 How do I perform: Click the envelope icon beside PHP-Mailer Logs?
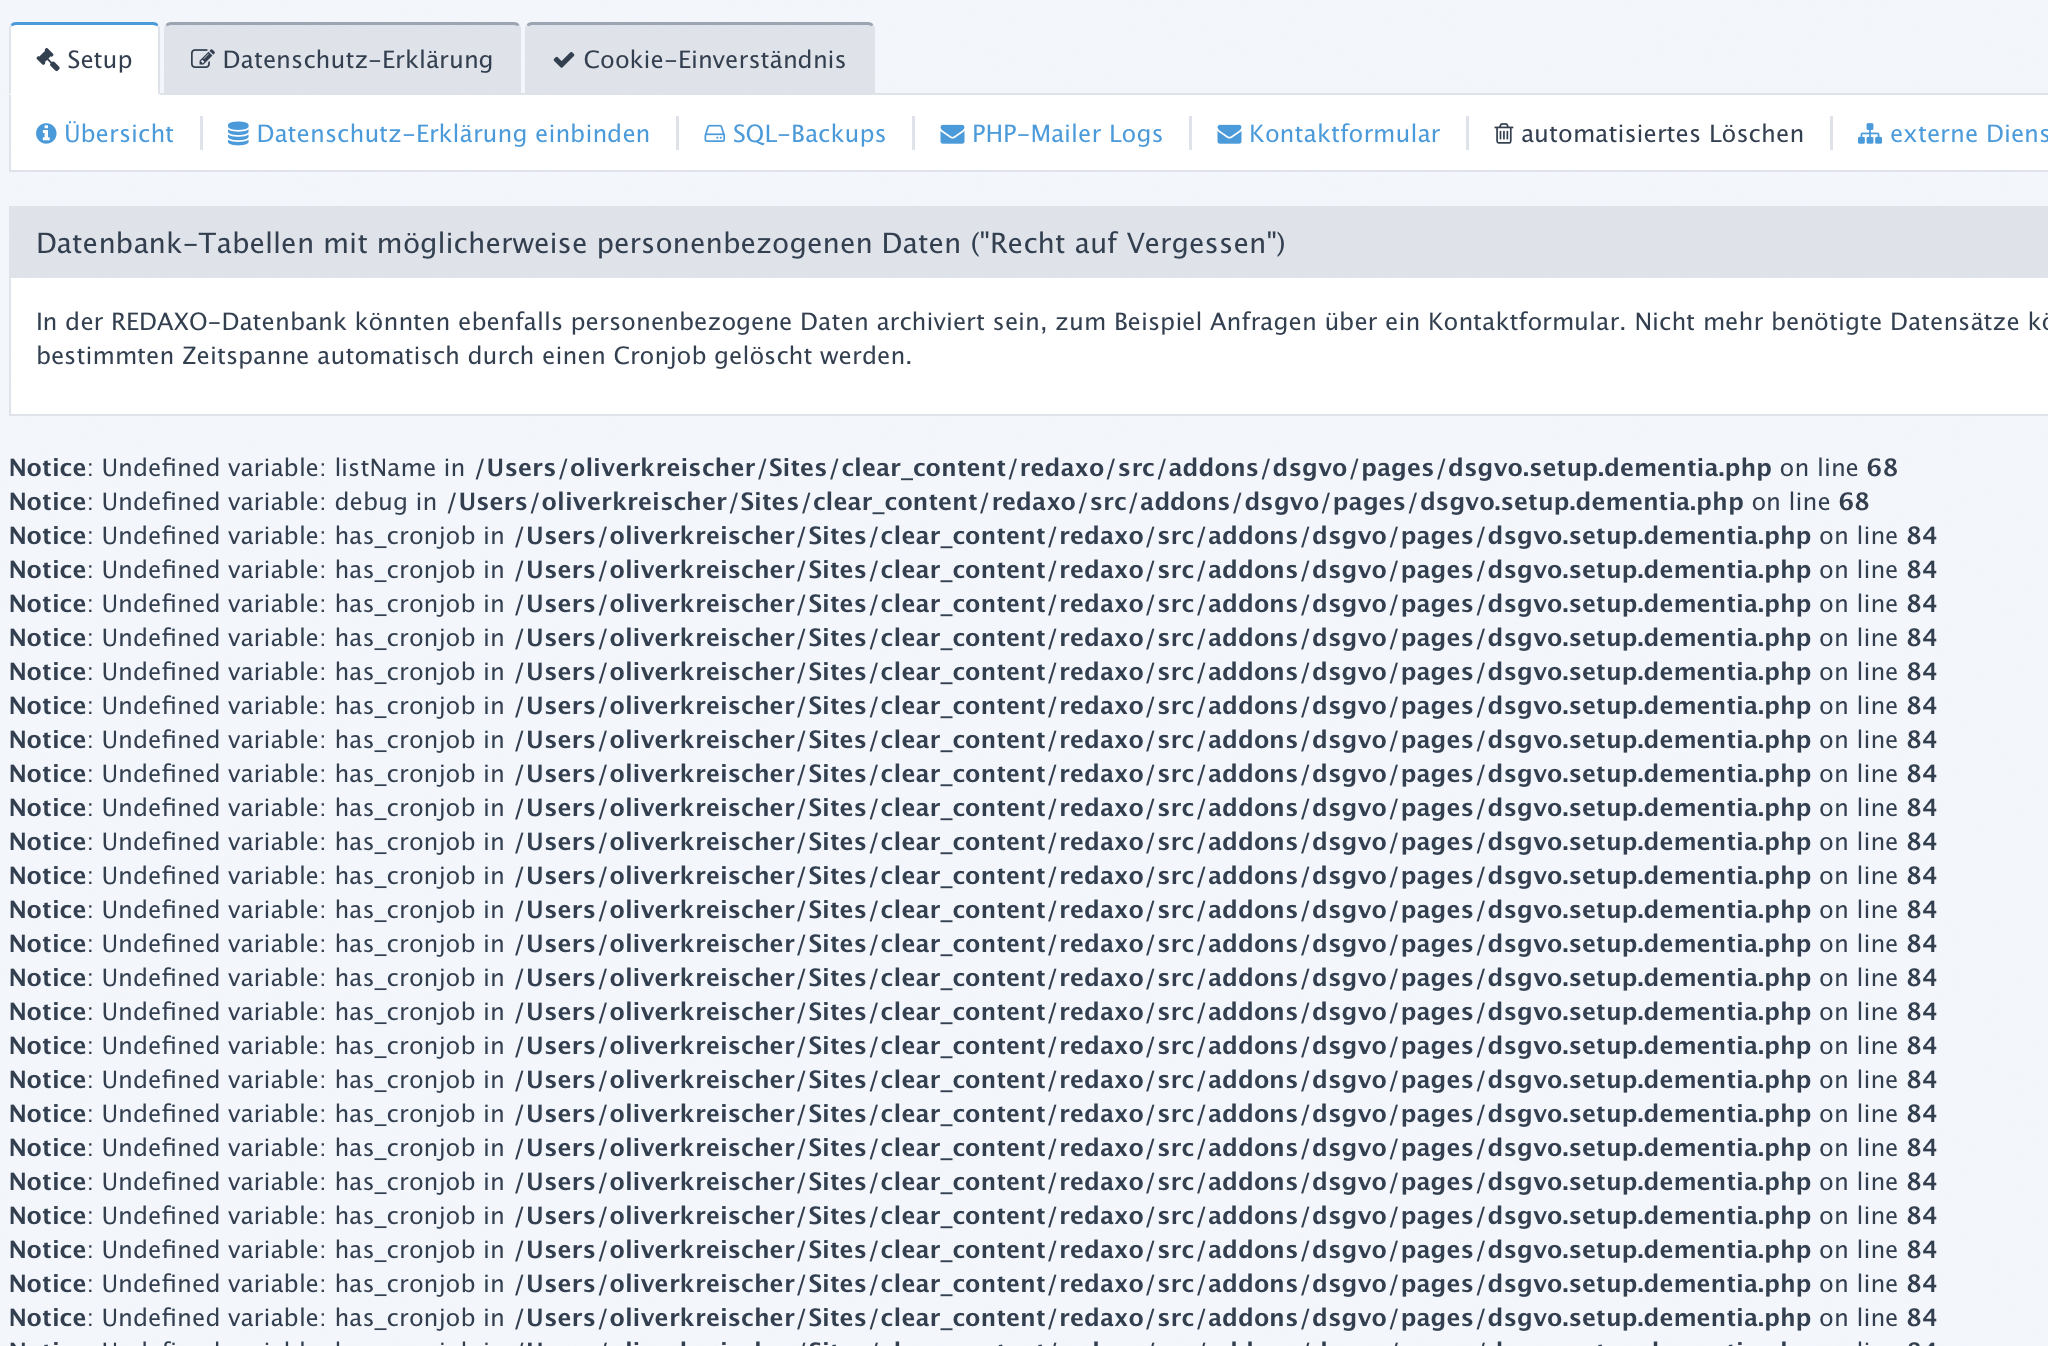coord(952,134)
